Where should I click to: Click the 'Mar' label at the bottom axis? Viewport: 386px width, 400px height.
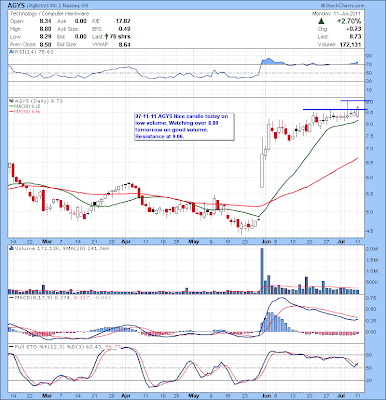pyautogui.click(x=48, y=396)
